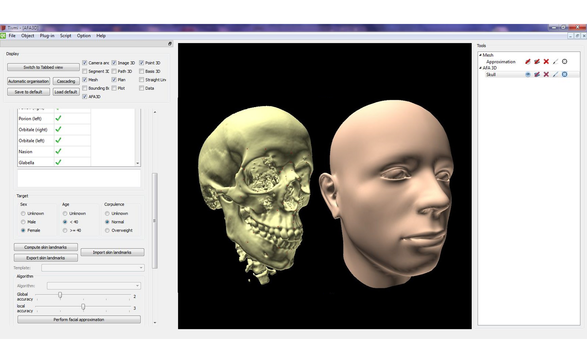The image size is (587, 363).
Task: Click the application icon beside File menu
Action: coord(3,36)
